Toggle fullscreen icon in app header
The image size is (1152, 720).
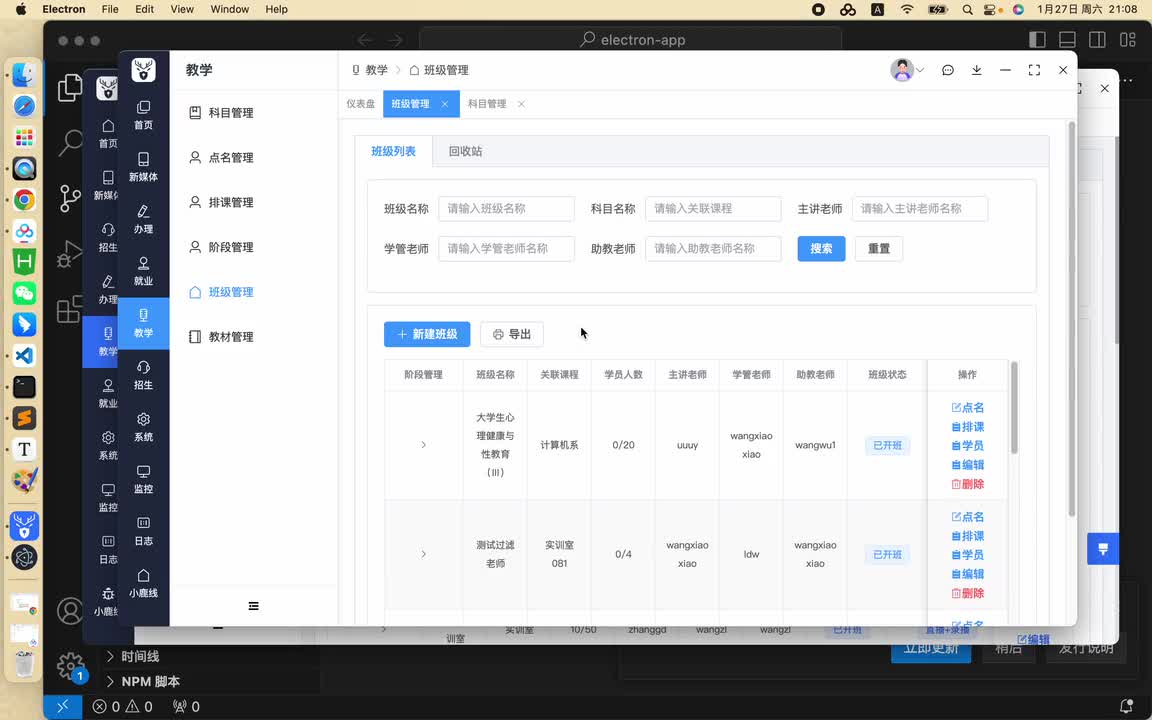click(x=1034, y=70)
